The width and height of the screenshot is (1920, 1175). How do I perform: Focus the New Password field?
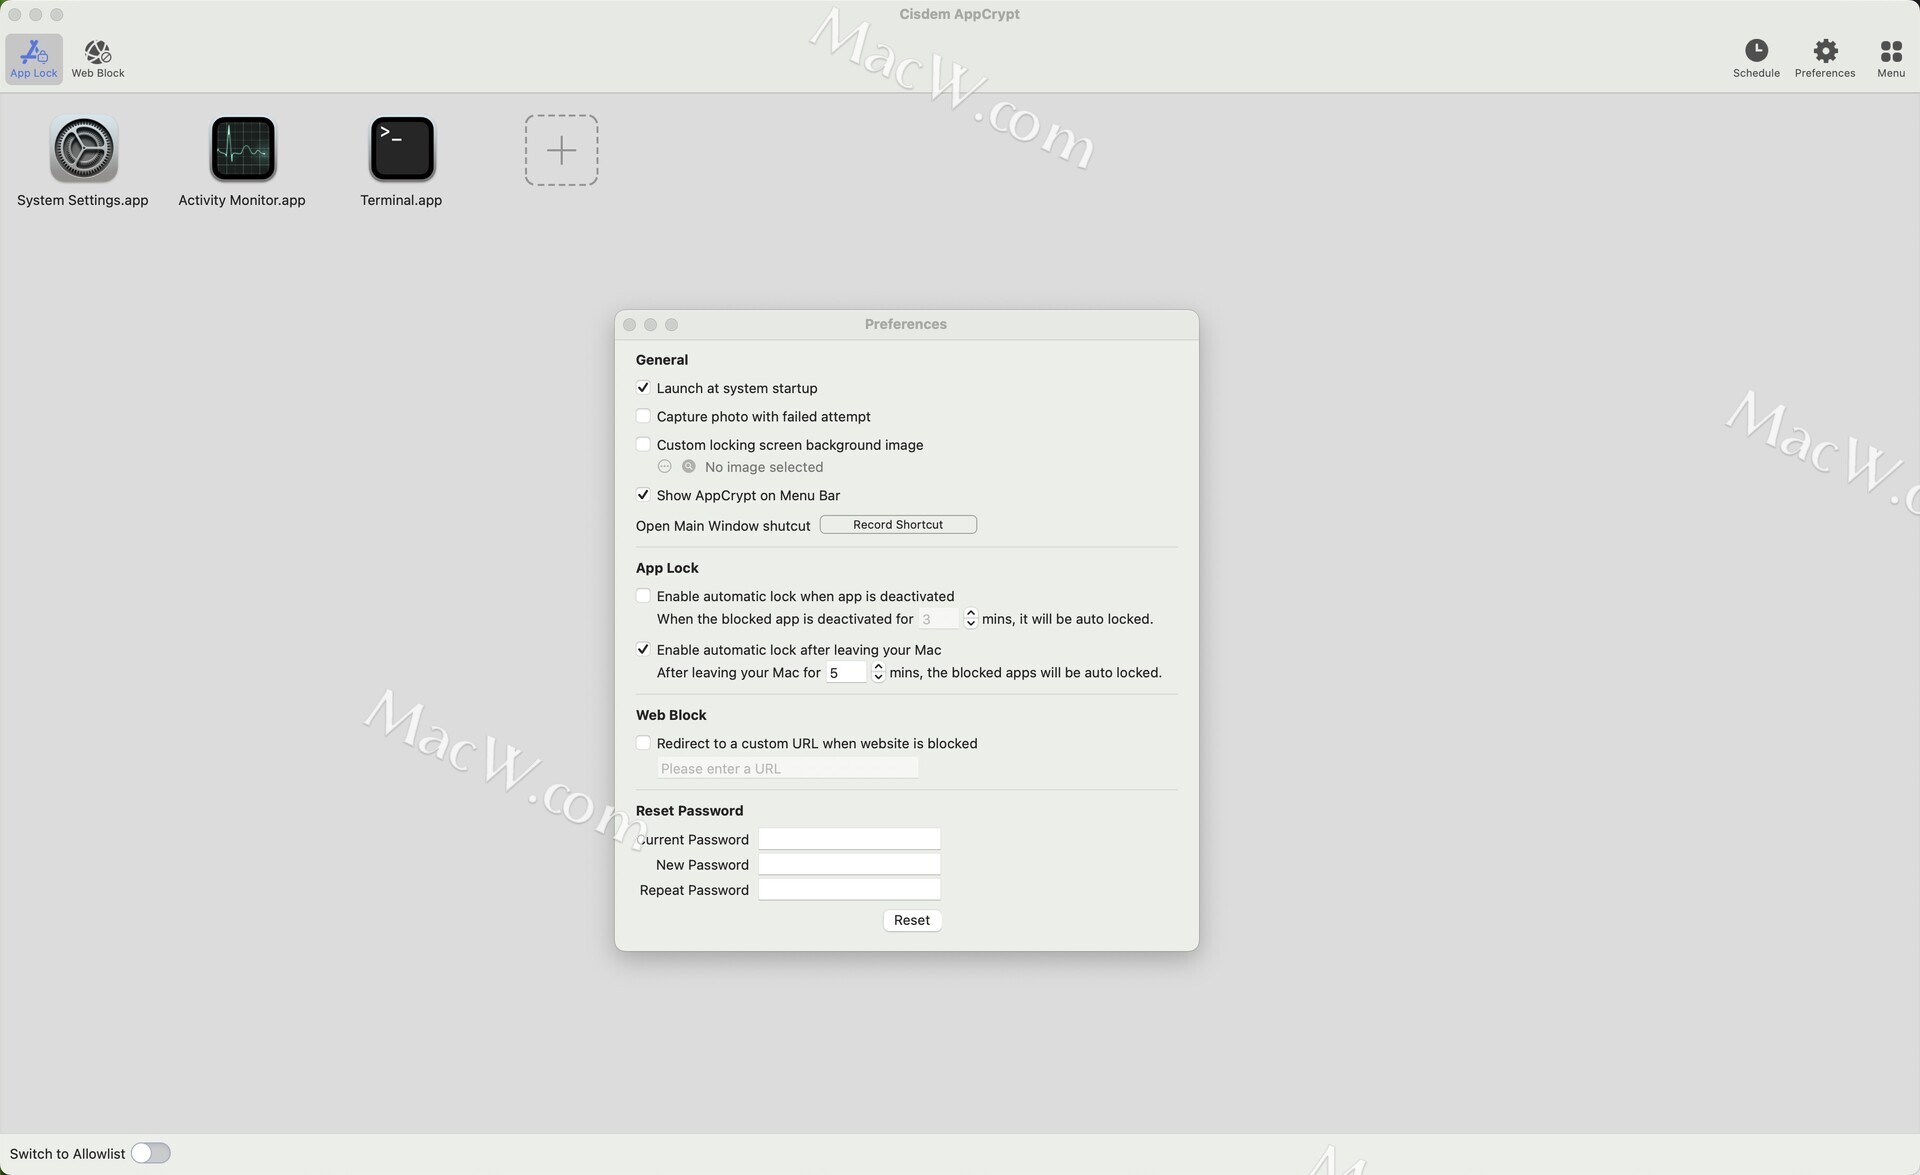pos(849,864)
